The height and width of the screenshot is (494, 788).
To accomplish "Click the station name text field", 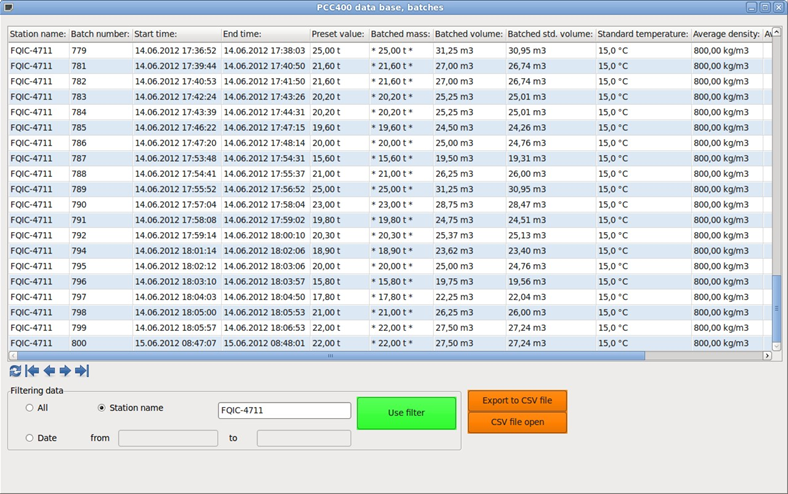I will point(284,410).
